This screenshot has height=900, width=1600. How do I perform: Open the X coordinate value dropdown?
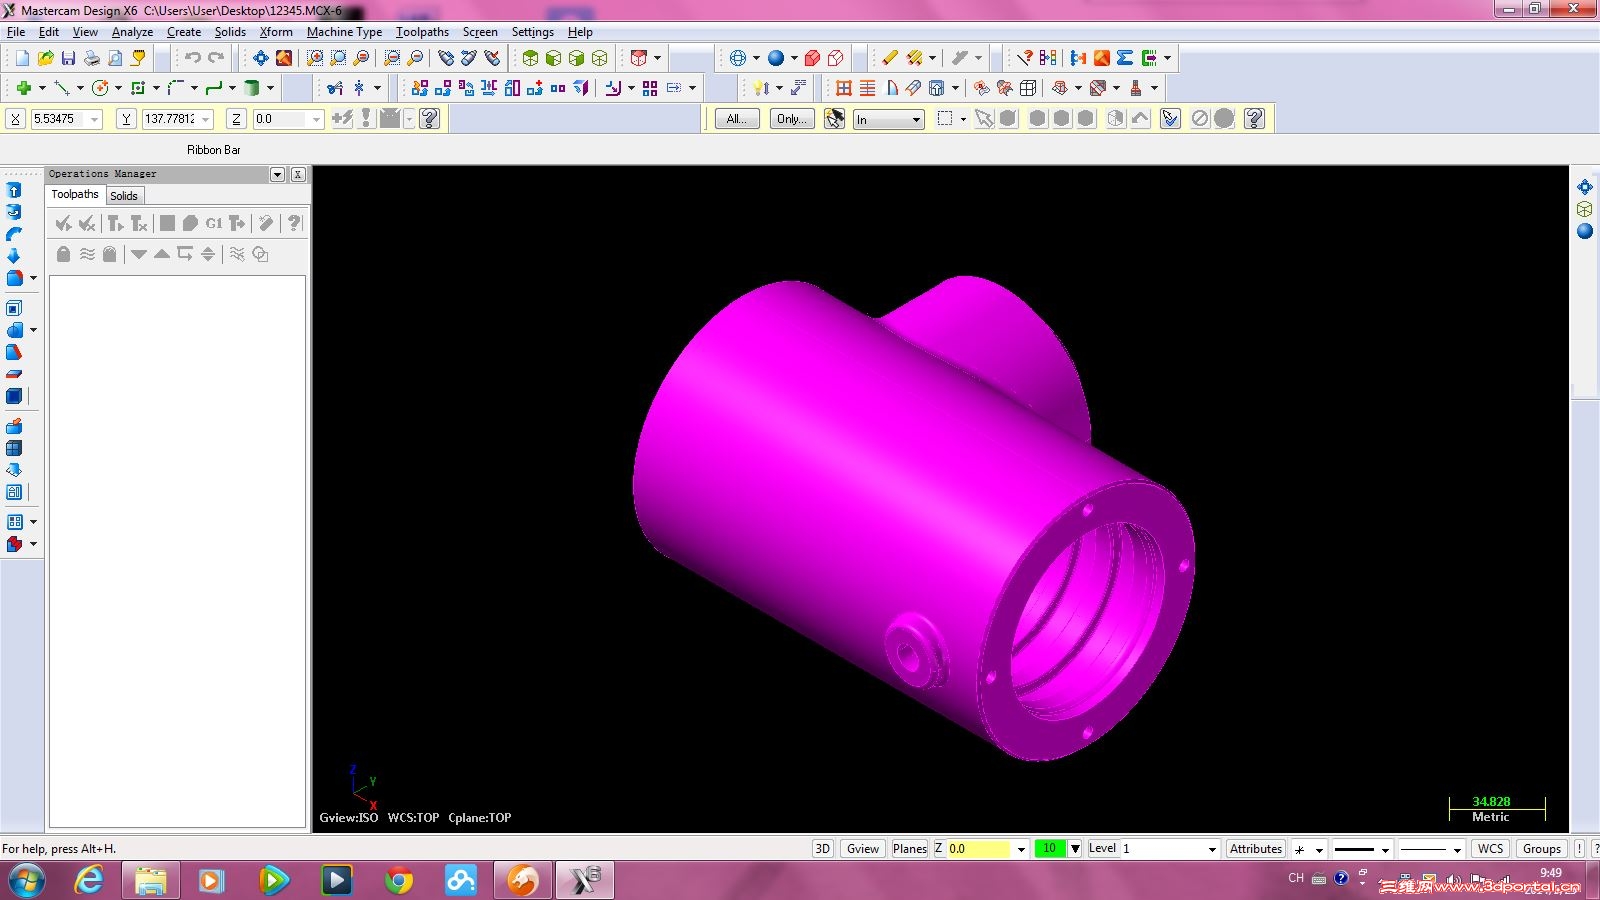click(x=95, y=119)
